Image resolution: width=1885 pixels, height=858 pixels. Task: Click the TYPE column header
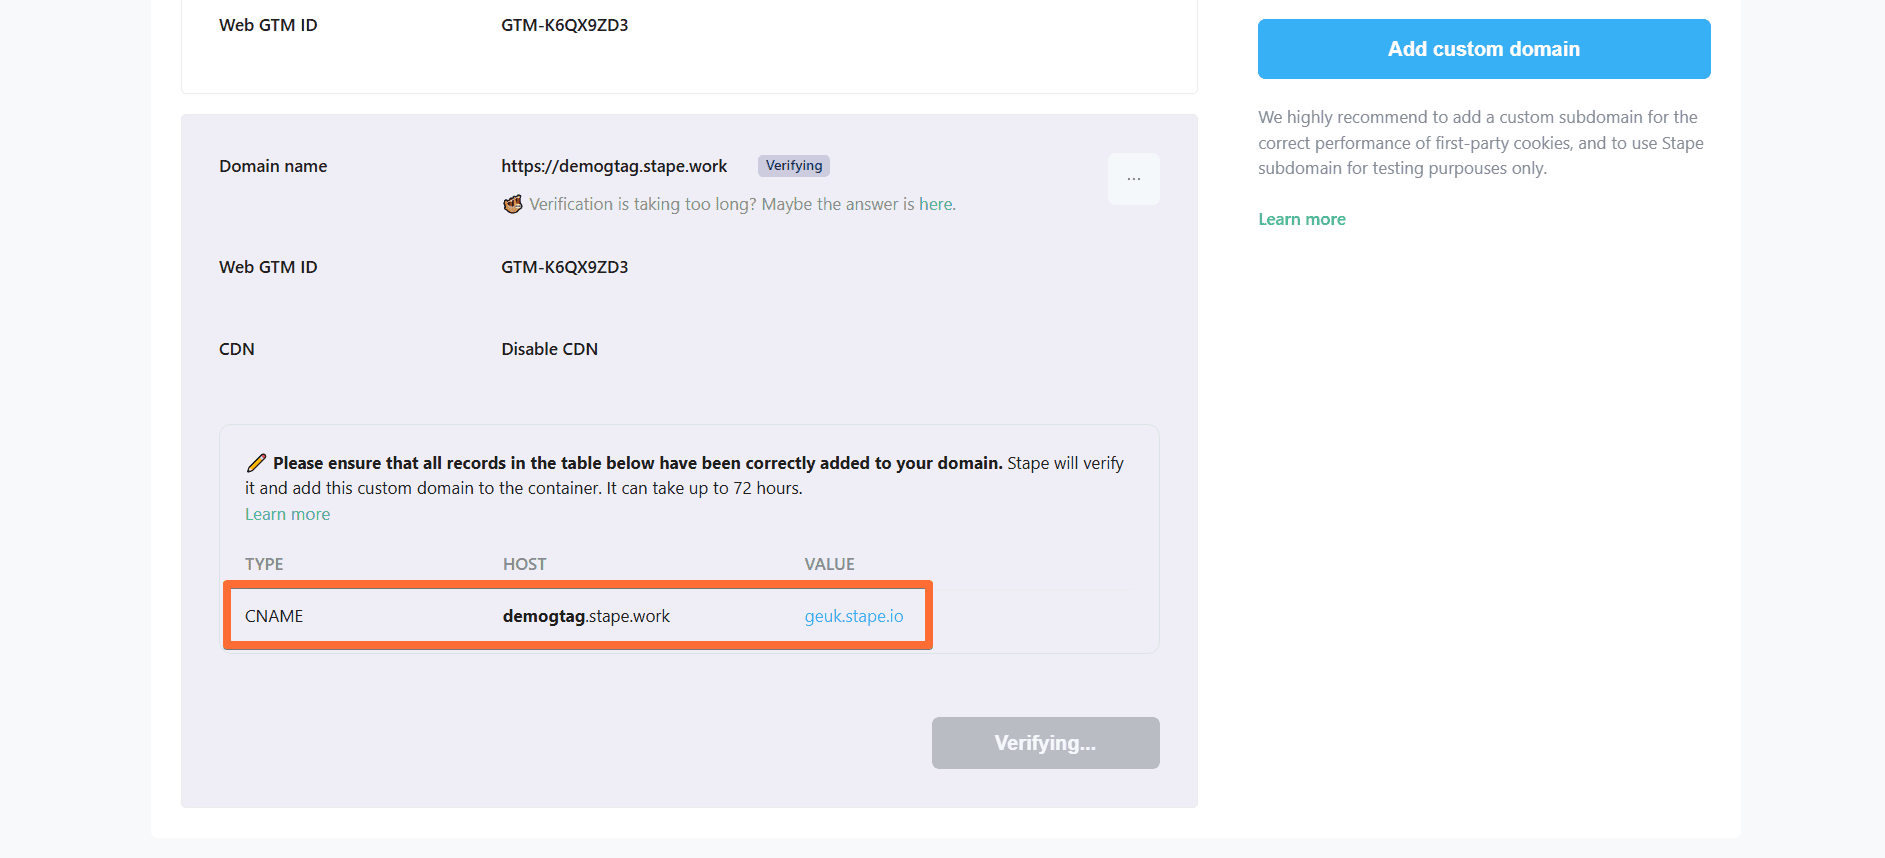click(264, 564)
